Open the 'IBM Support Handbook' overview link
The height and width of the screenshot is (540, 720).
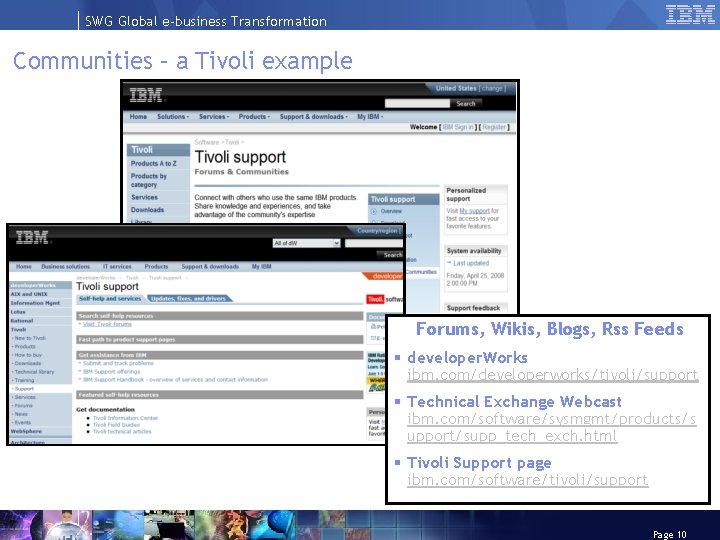coord(175,380)
